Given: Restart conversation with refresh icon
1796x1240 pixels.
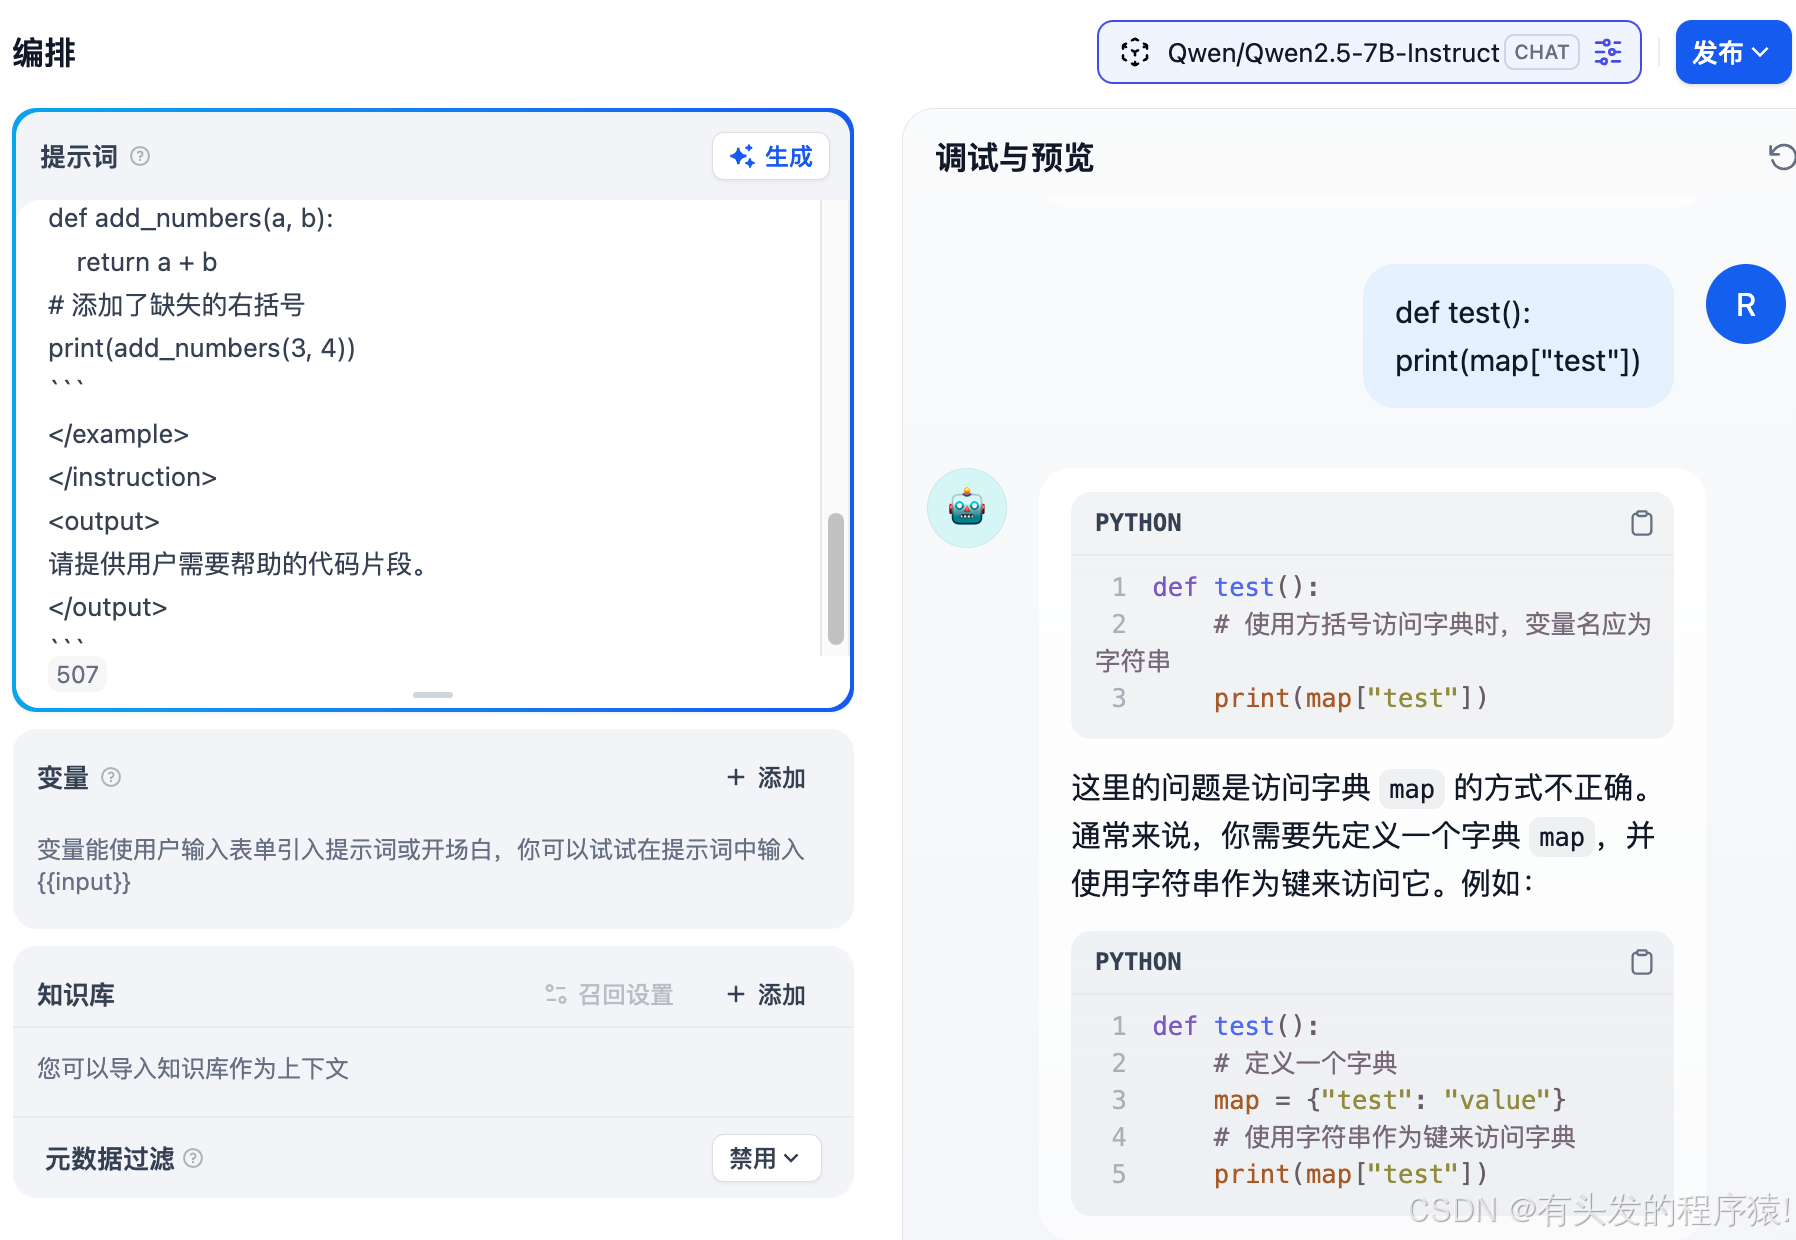Looking at the screenshot, I should coord(1782,157).
